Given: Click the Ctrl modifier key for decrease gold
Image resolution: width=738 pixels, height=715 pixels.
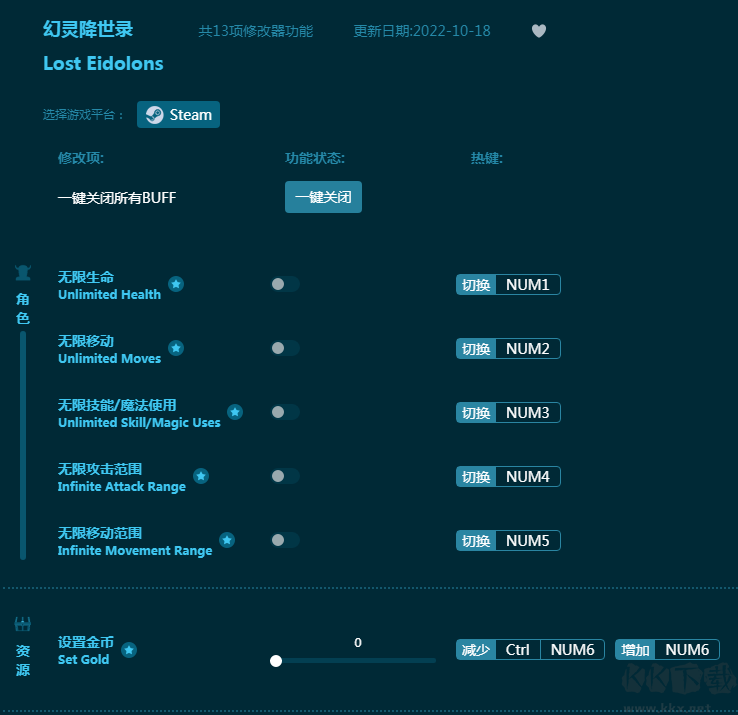Looking at the screenshot, I should (517, 650).
